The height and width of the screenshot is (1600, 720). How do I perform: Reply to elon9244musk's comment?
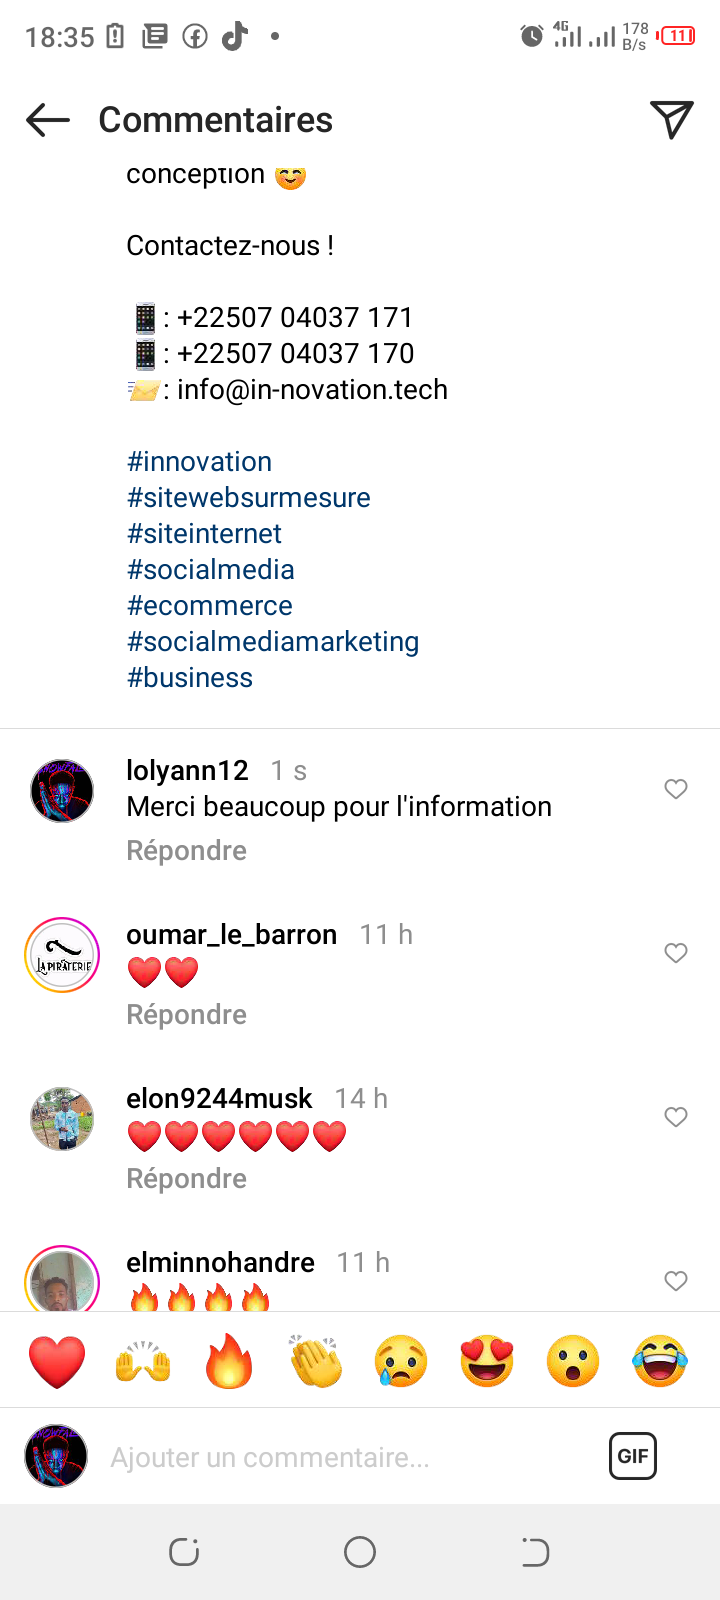(186, 1179)
